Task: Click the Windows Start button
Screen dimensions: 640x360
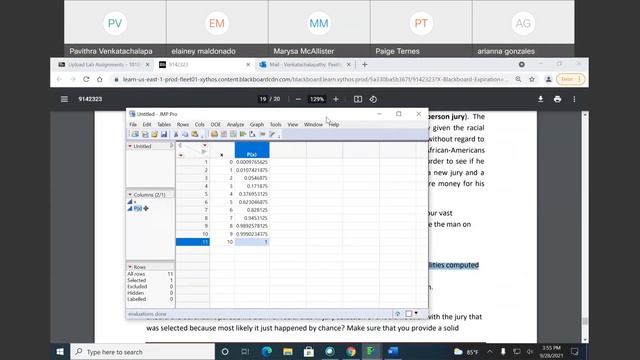Action: [x=60, y=351]
